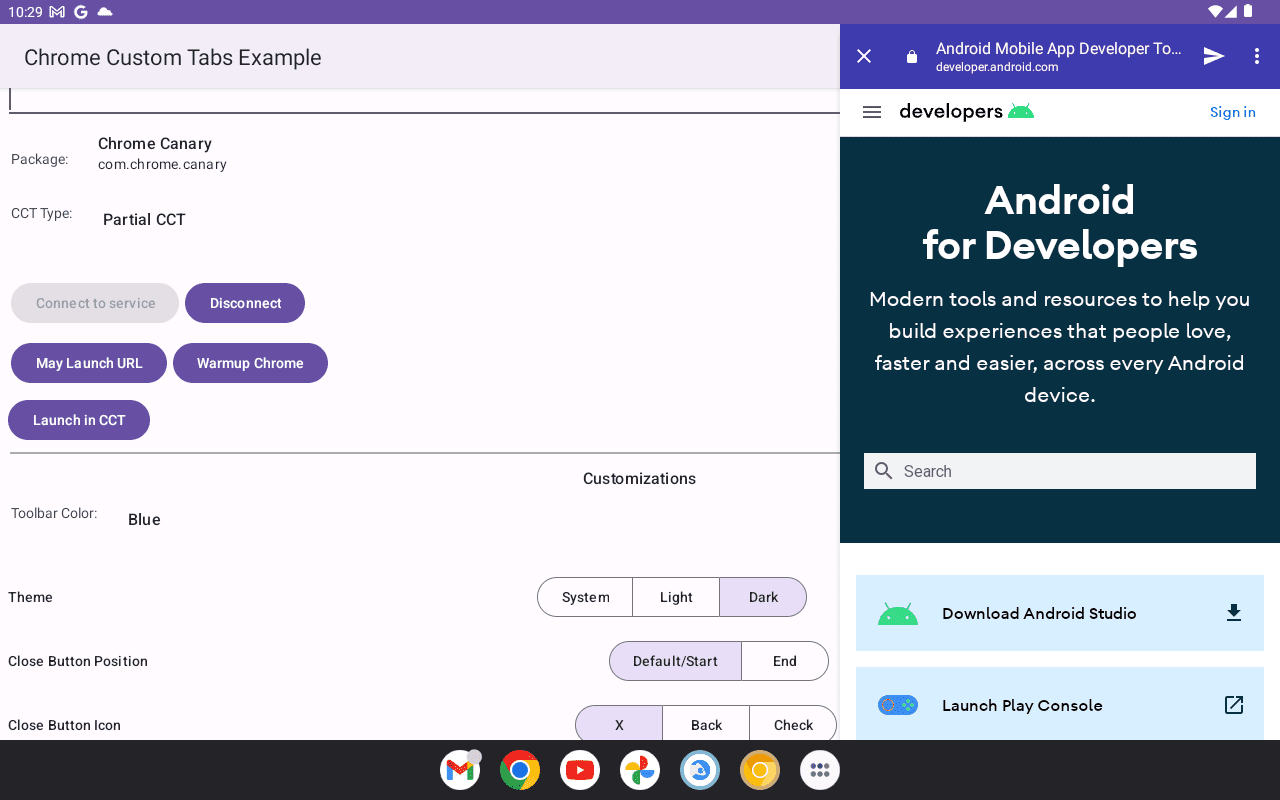The width and height of the screenshot is (1280, 800).
Task: Open the Toolbar Color selector showing Blue
Action: click(143, 519)
